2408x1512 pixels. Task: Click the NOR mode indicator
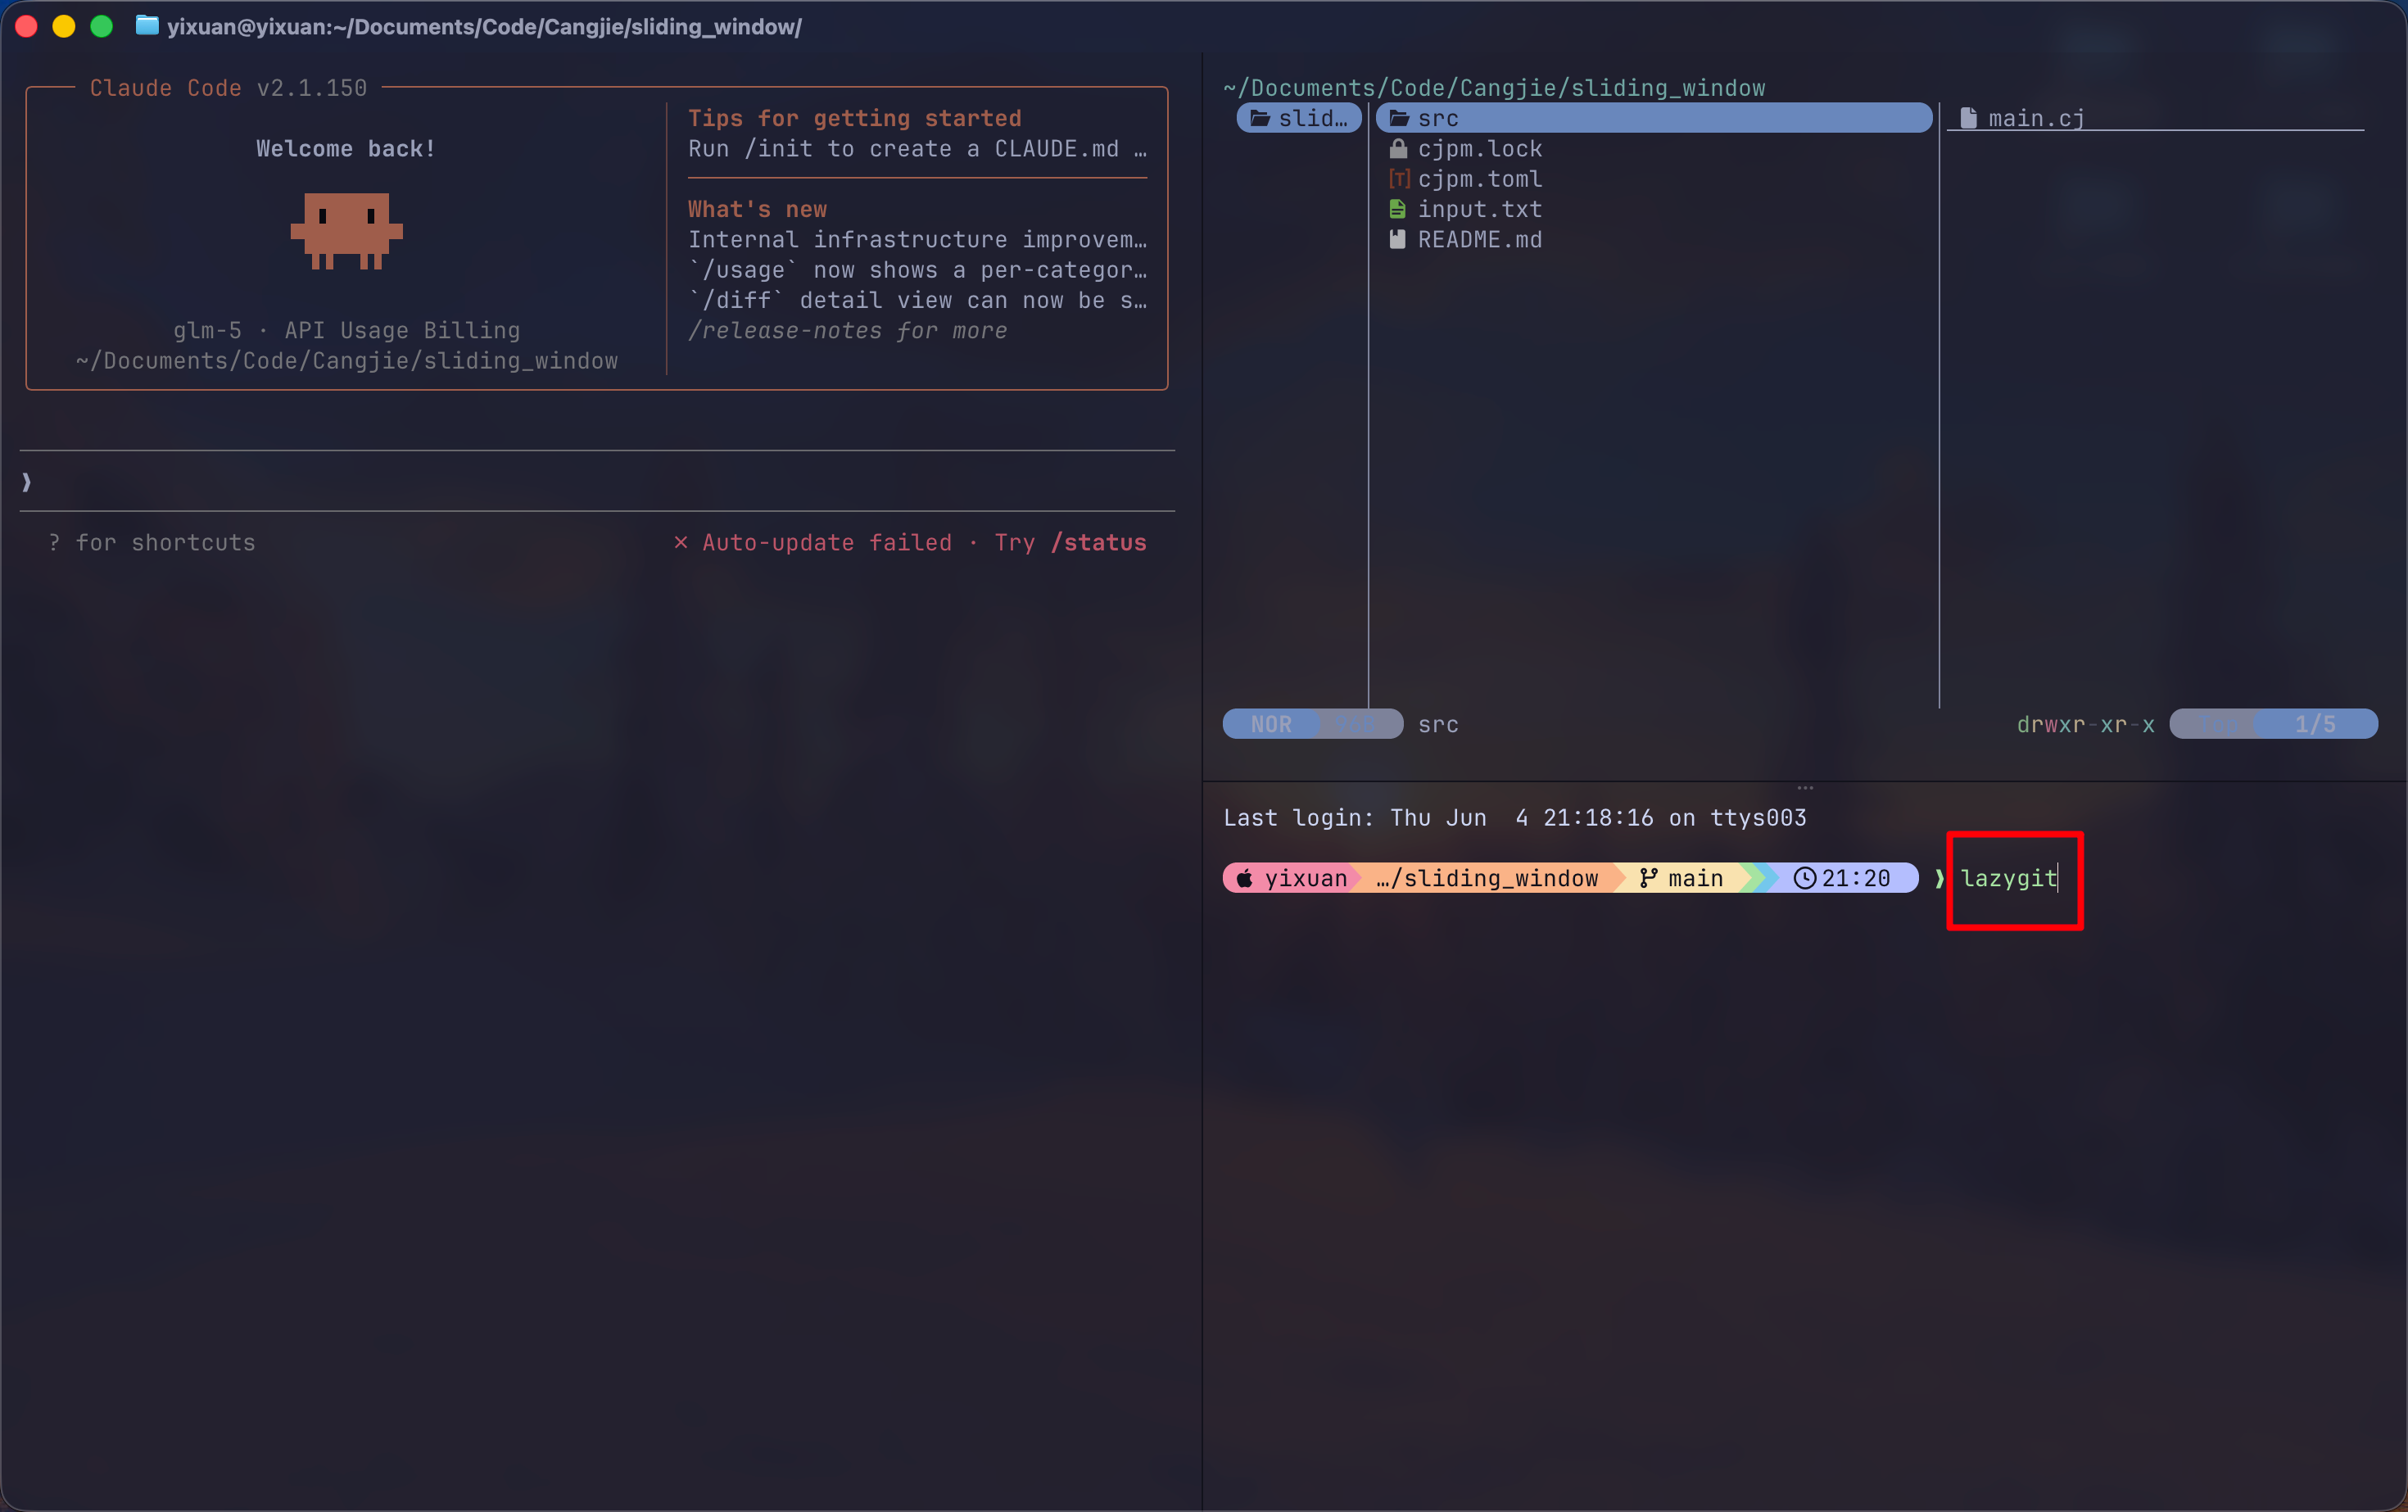[1270, 724]
